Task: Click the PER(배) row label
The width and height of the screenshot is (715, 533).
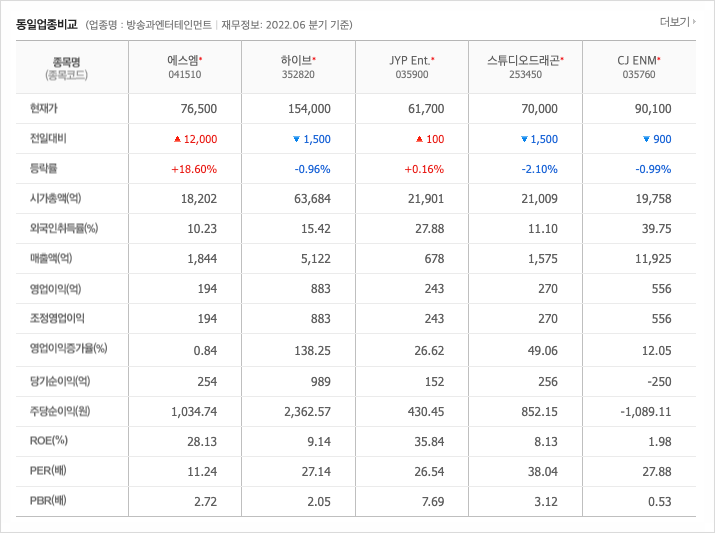Action: pos(48,471)
